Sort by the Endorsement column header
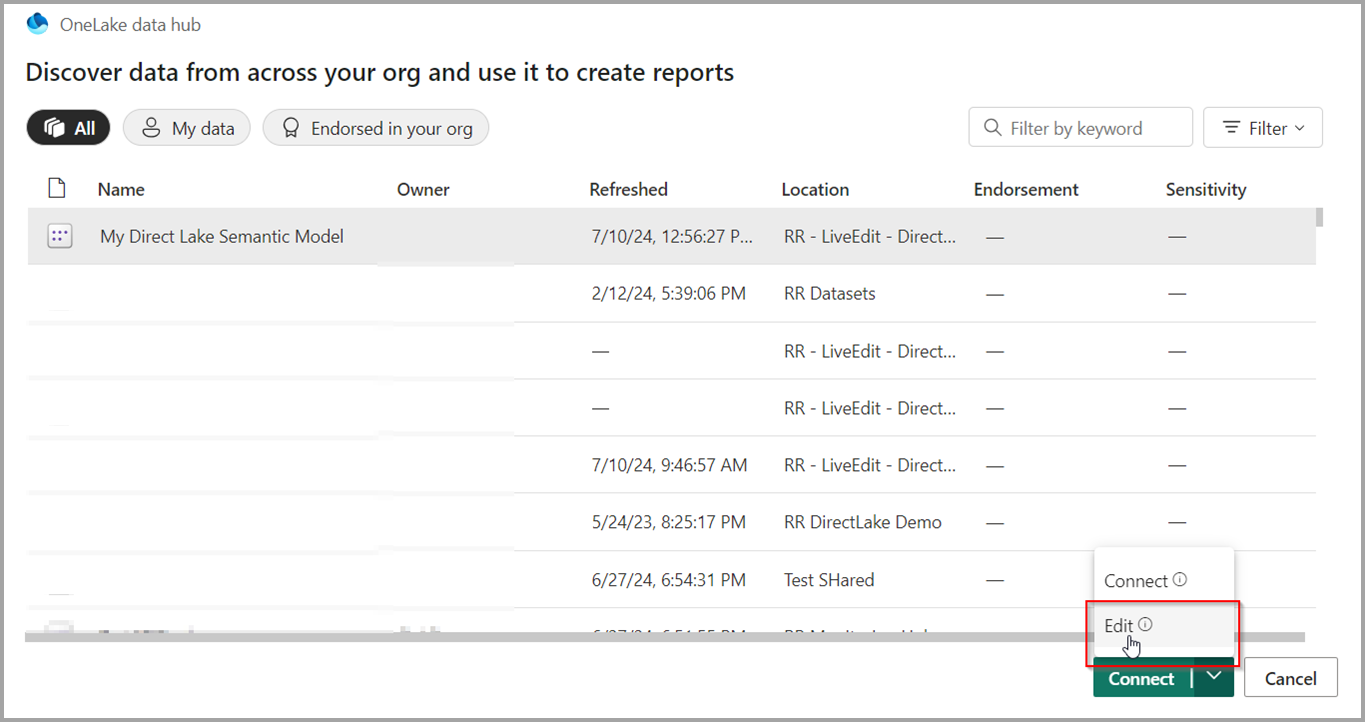Image resolution: width=1365 pixels, height=722 pixels. pos(1026,189)
